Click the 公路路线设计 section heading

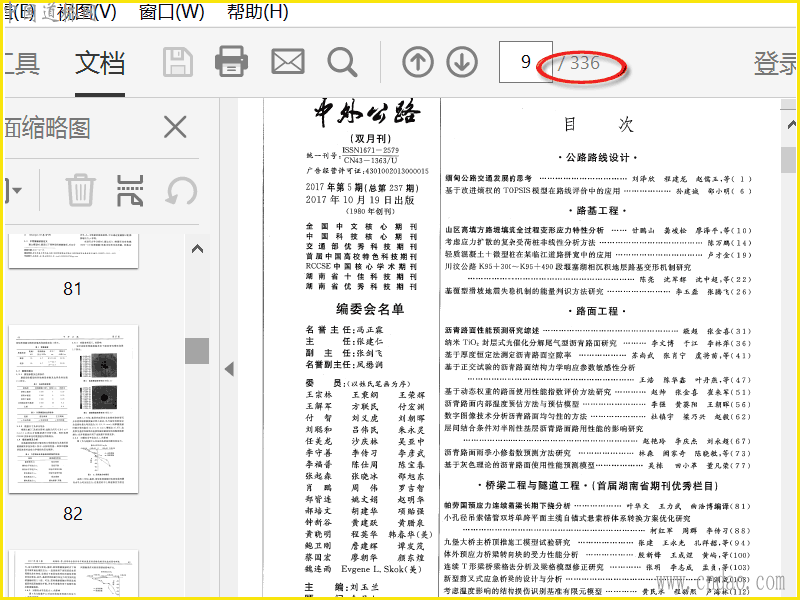(597, 158)
